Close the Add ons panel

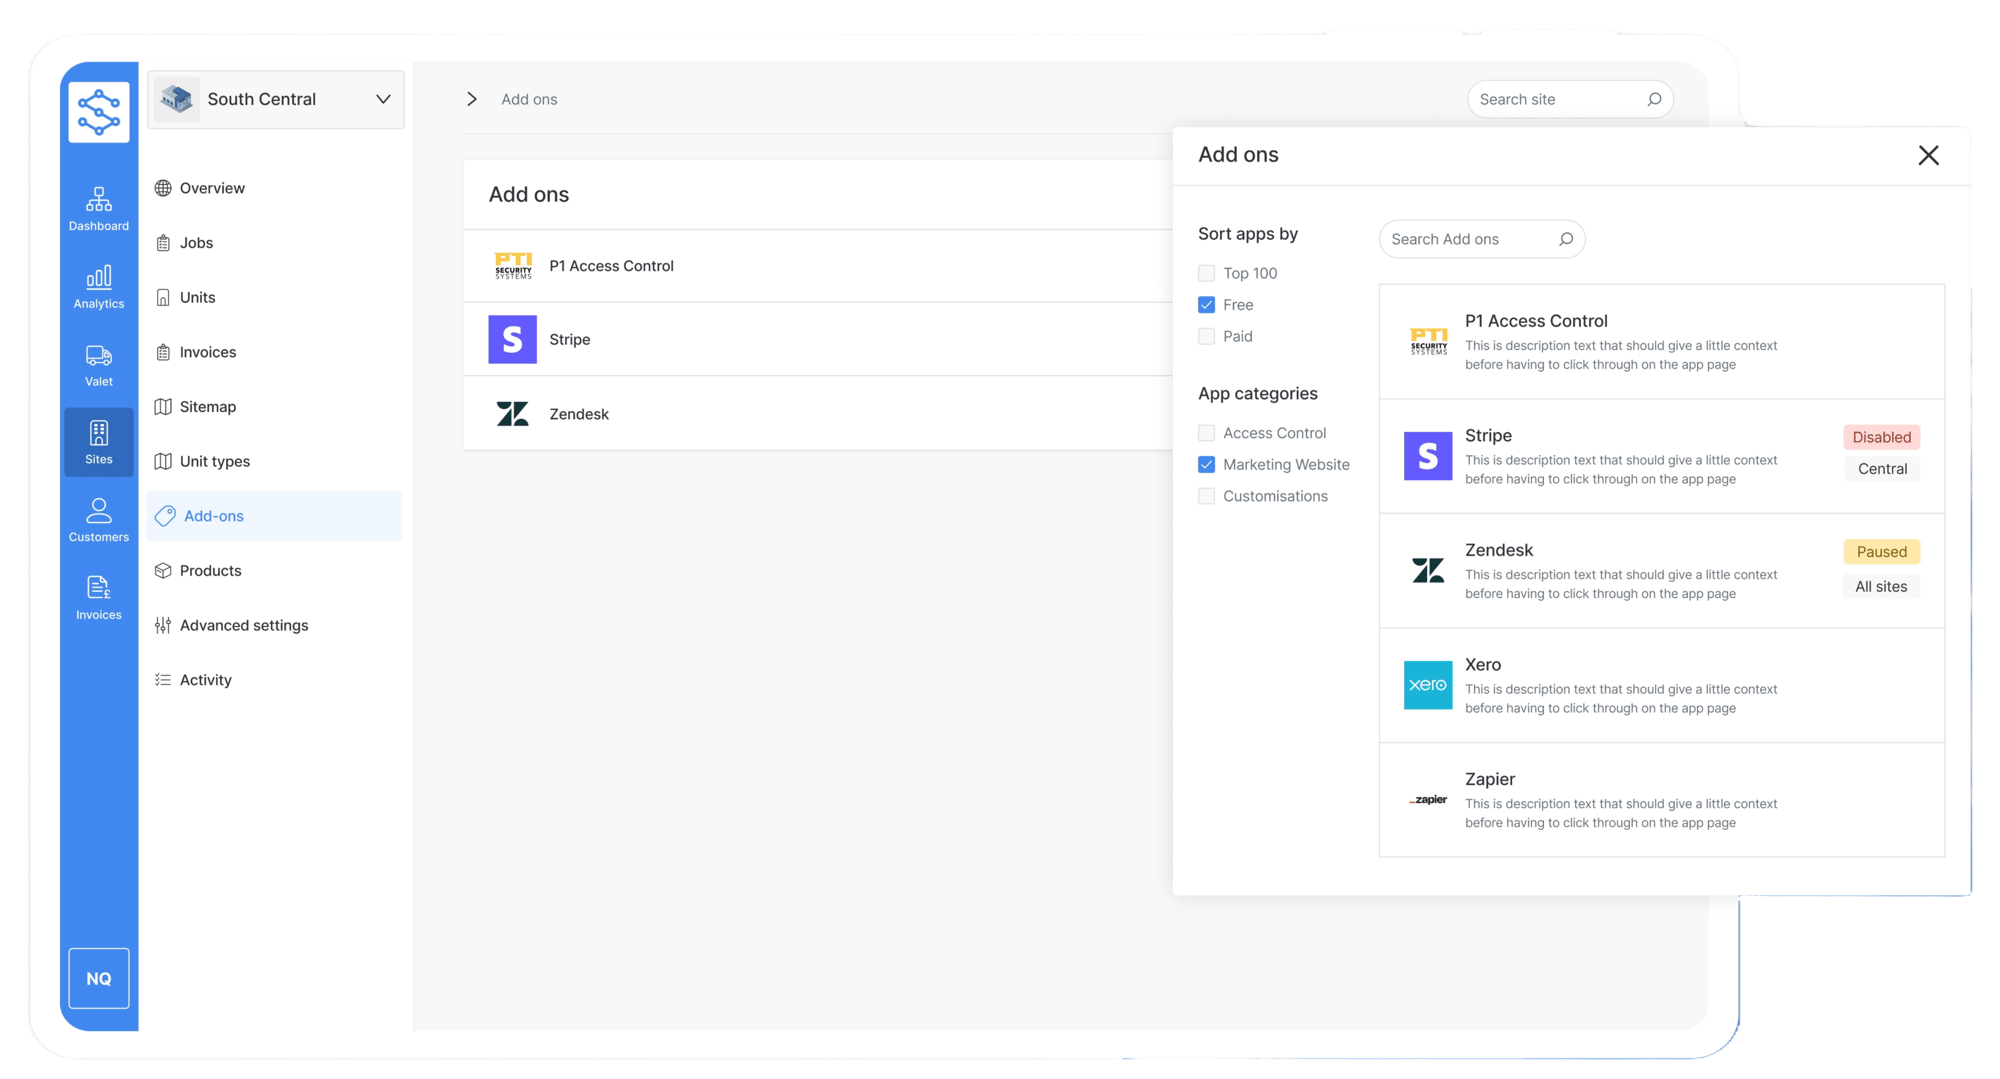click(x=1929, y=155)
